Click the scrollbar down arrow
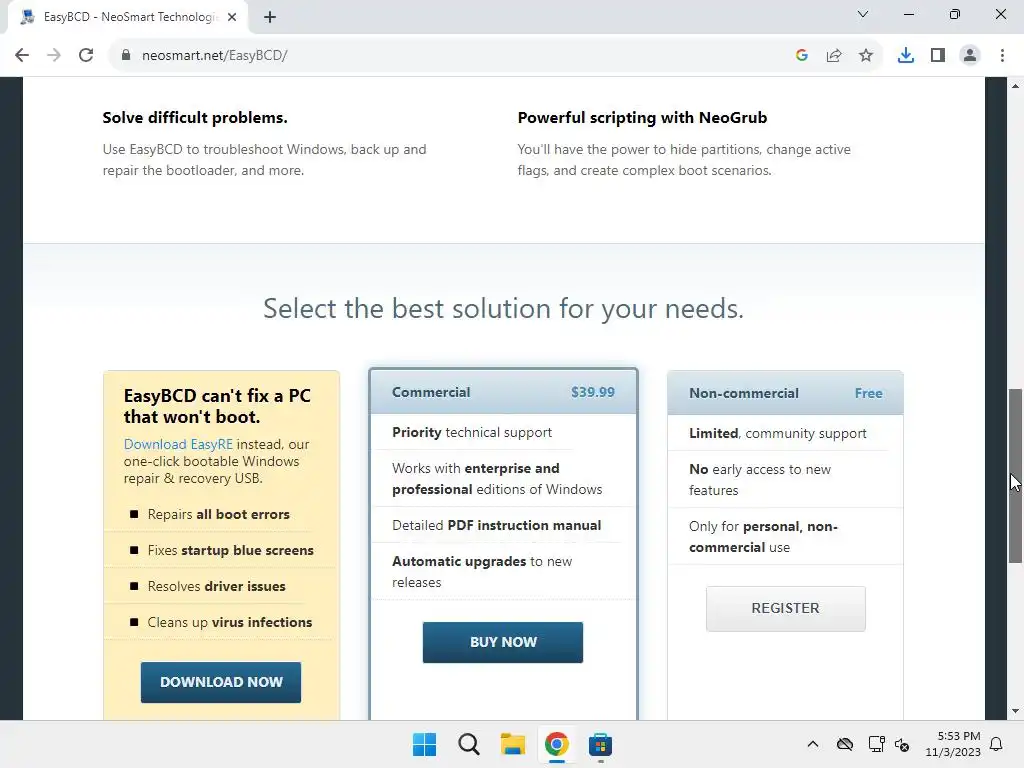This screenshot has width=1024, height=768. tap(1015, 711)
